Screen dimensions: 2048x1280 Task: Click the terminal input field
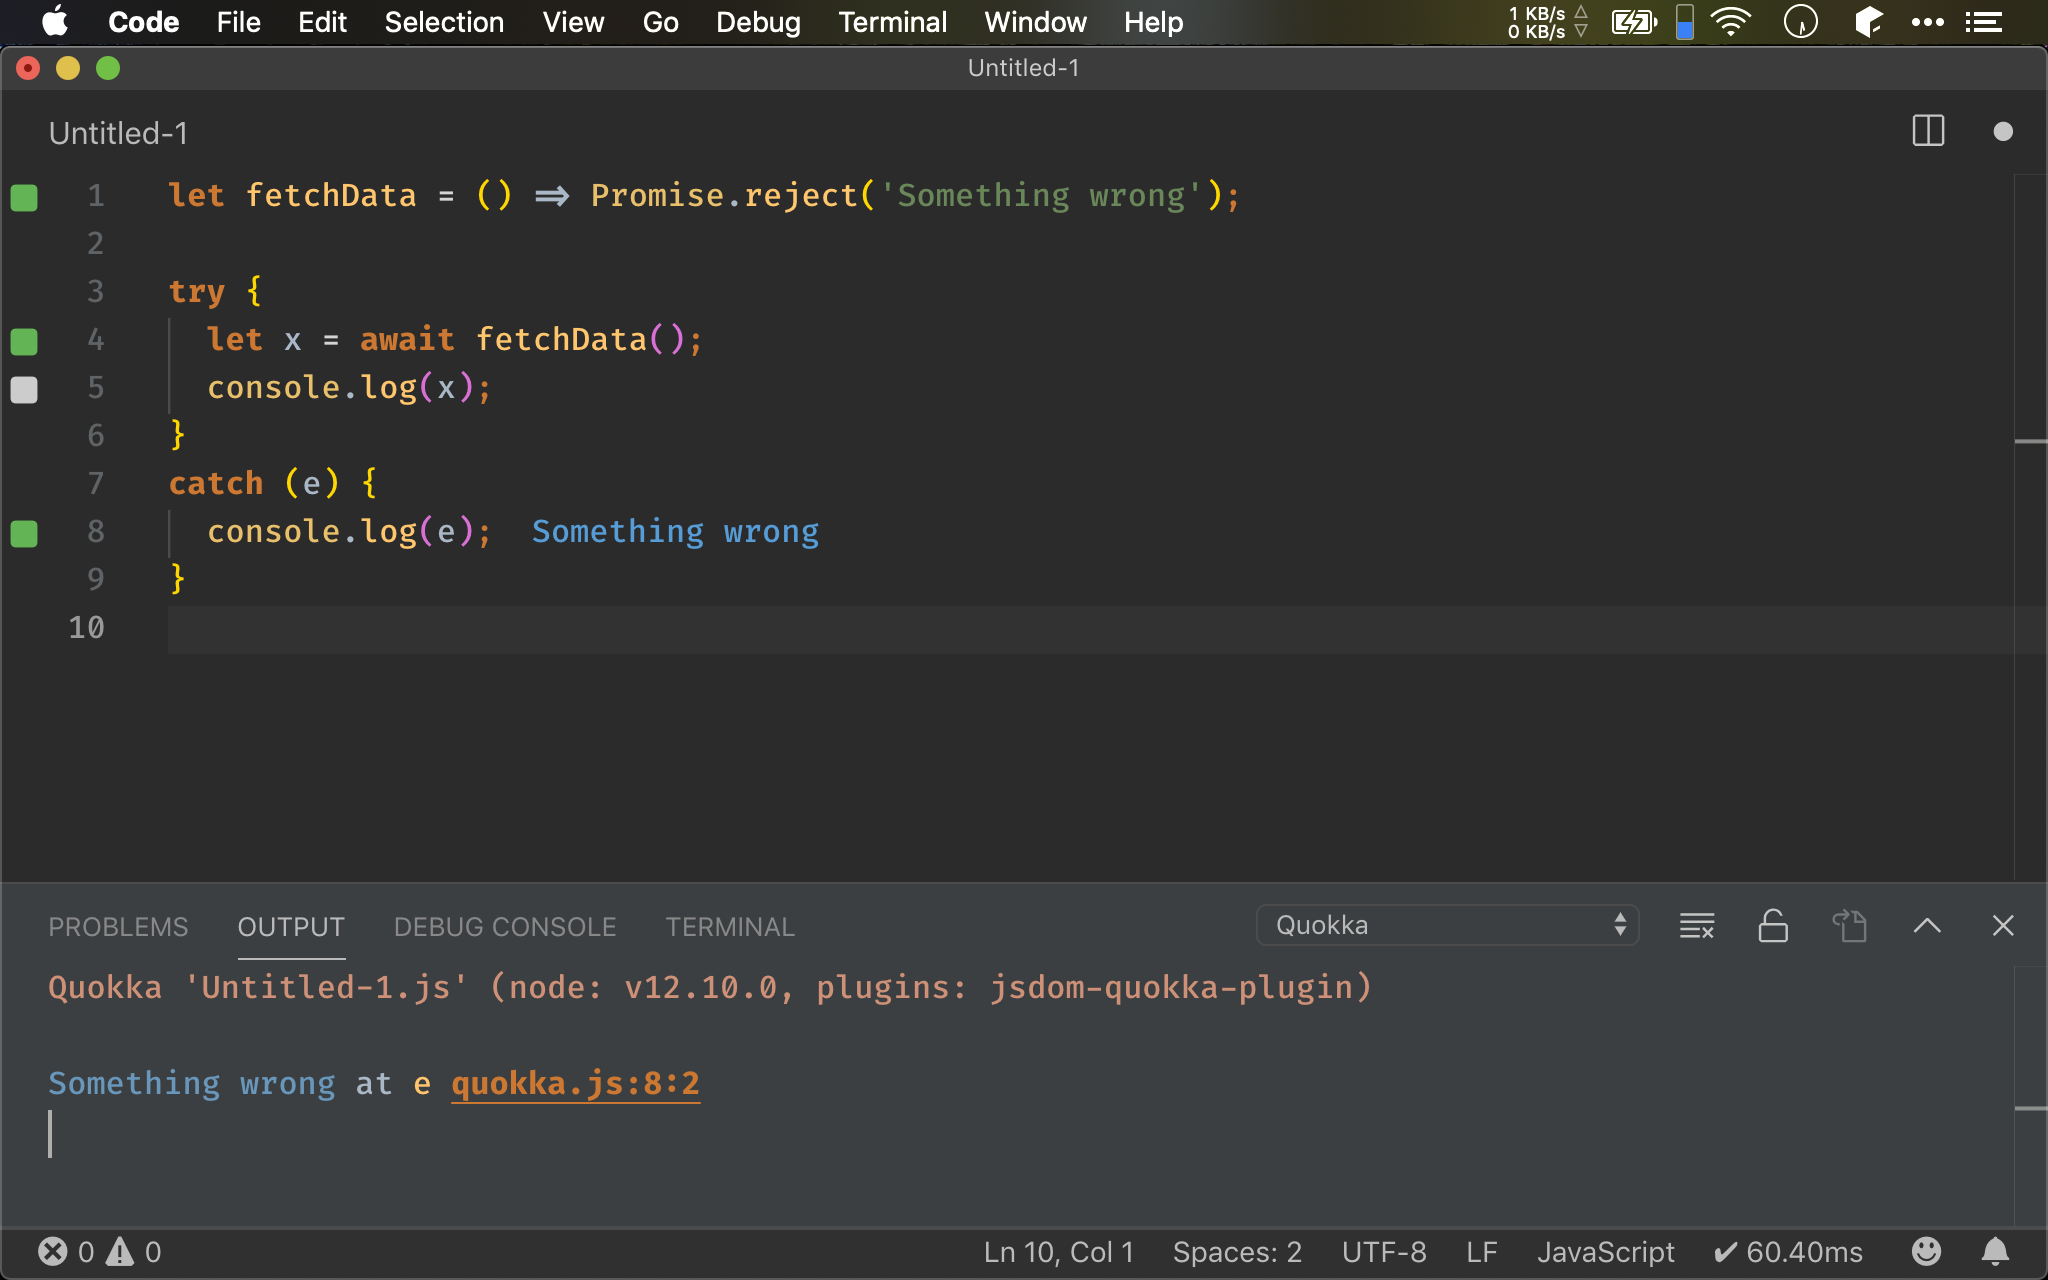tap(52, 1135)
